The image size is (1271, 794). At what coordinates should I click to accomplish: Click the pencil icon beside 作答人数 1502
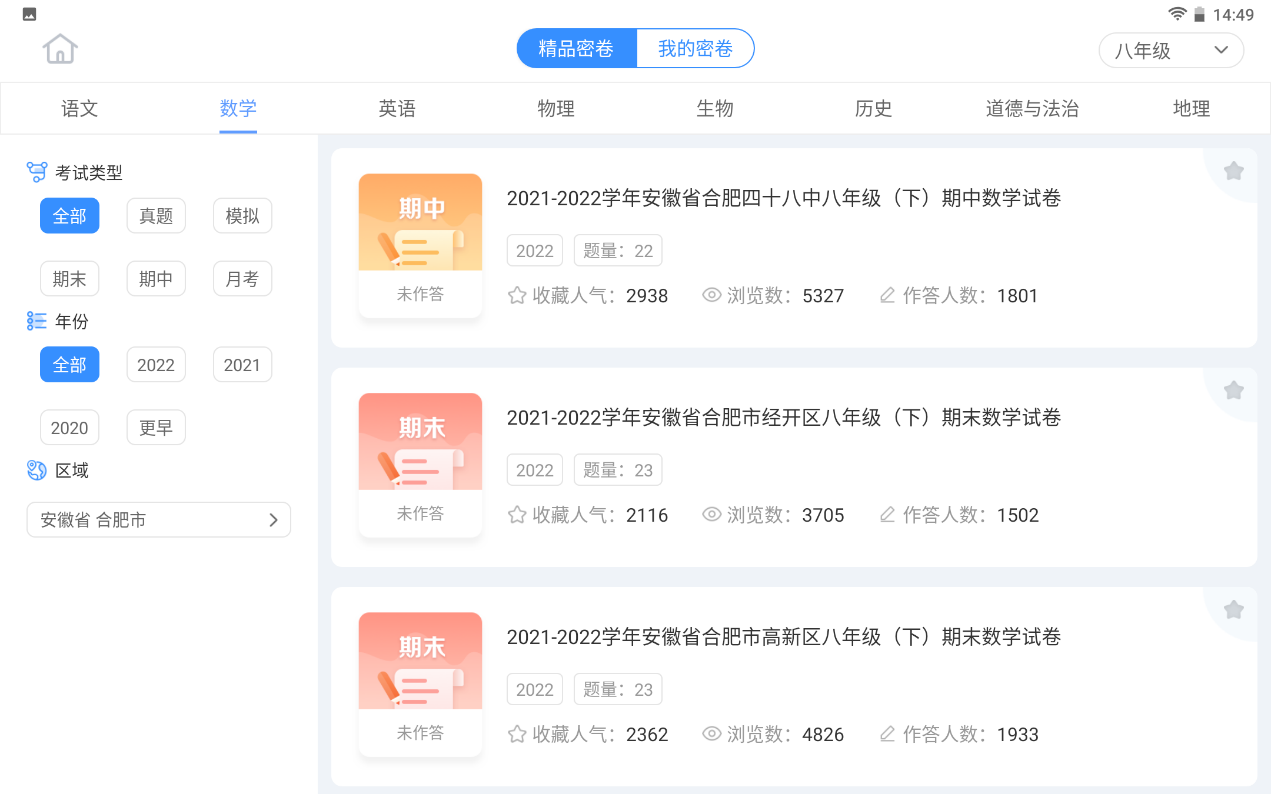pos(887,515)
